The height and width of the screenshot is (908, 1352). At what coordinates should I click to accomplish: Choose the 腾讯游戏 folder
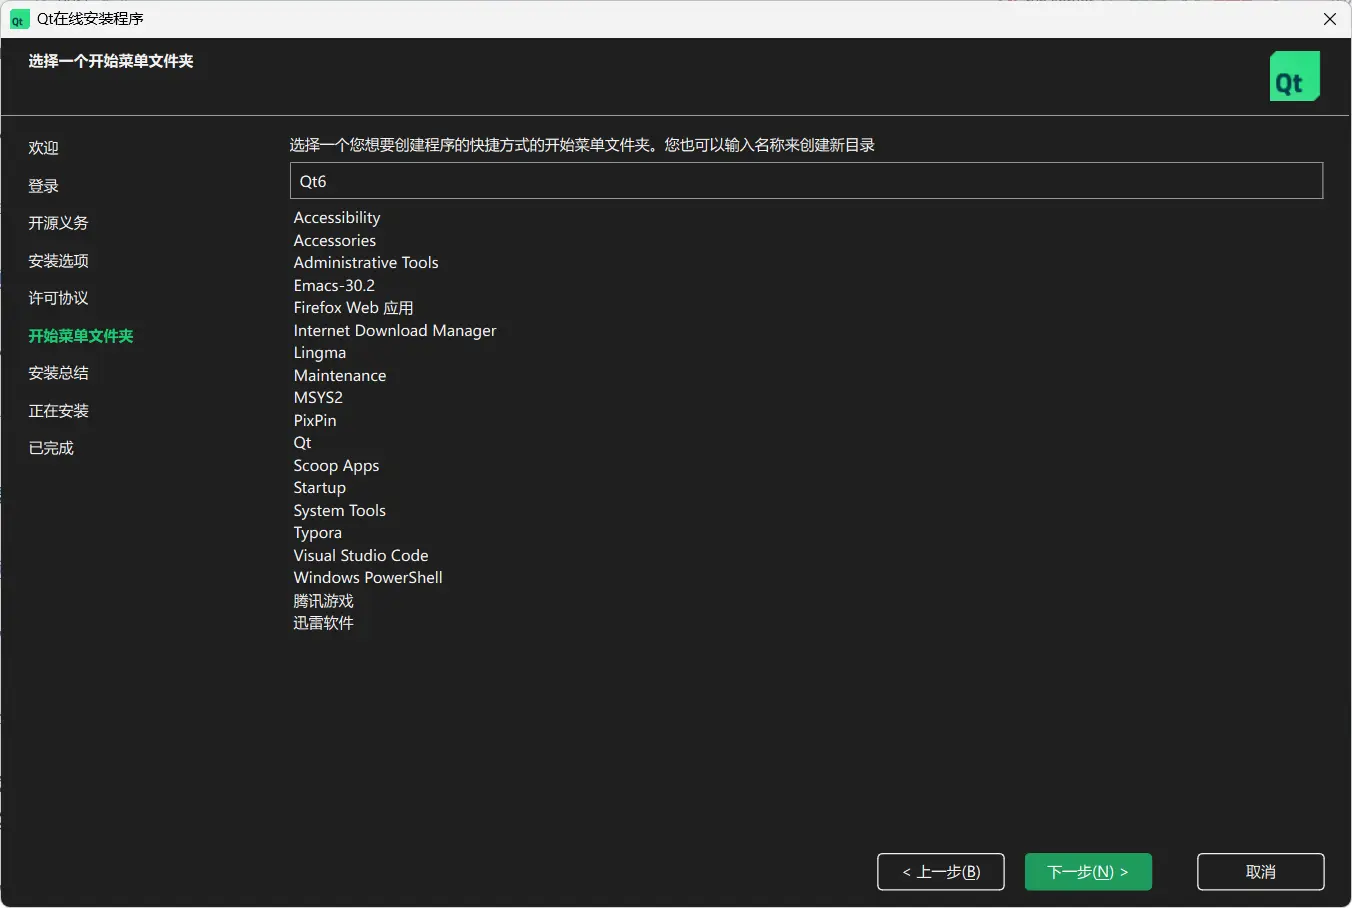[x=323, y=601]
